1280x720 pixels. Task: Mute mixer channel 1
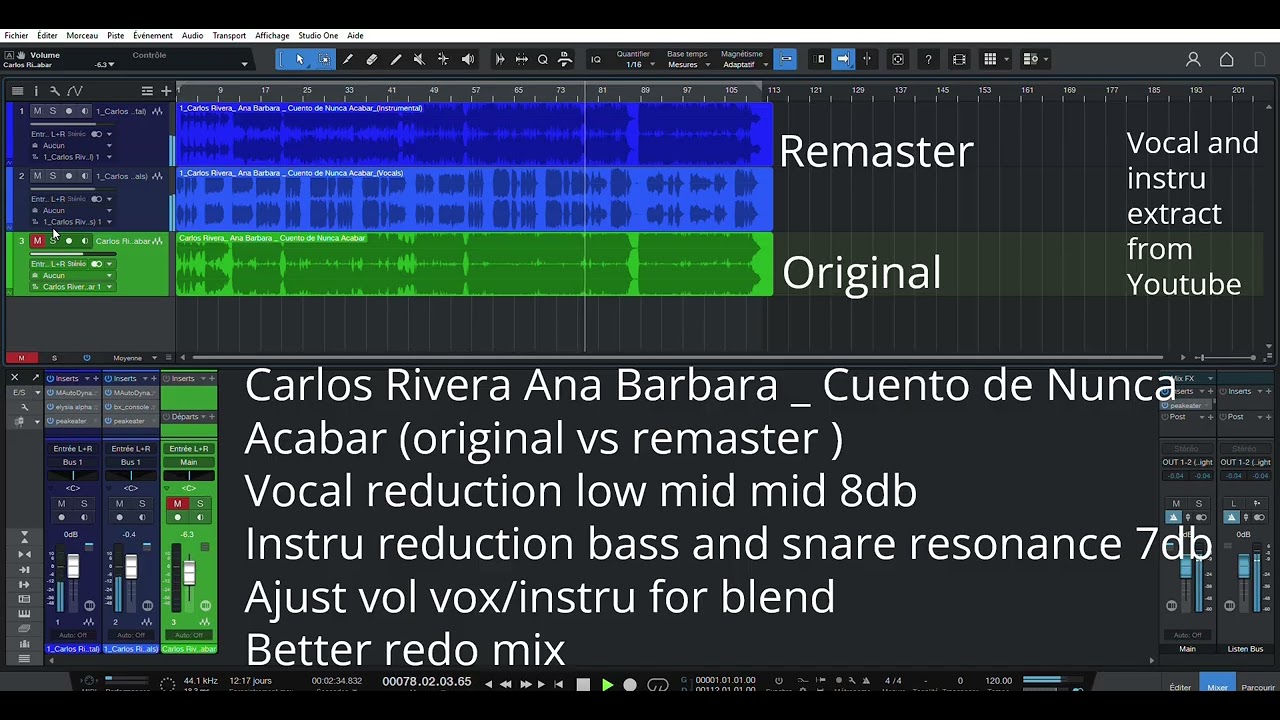point(61,504)
